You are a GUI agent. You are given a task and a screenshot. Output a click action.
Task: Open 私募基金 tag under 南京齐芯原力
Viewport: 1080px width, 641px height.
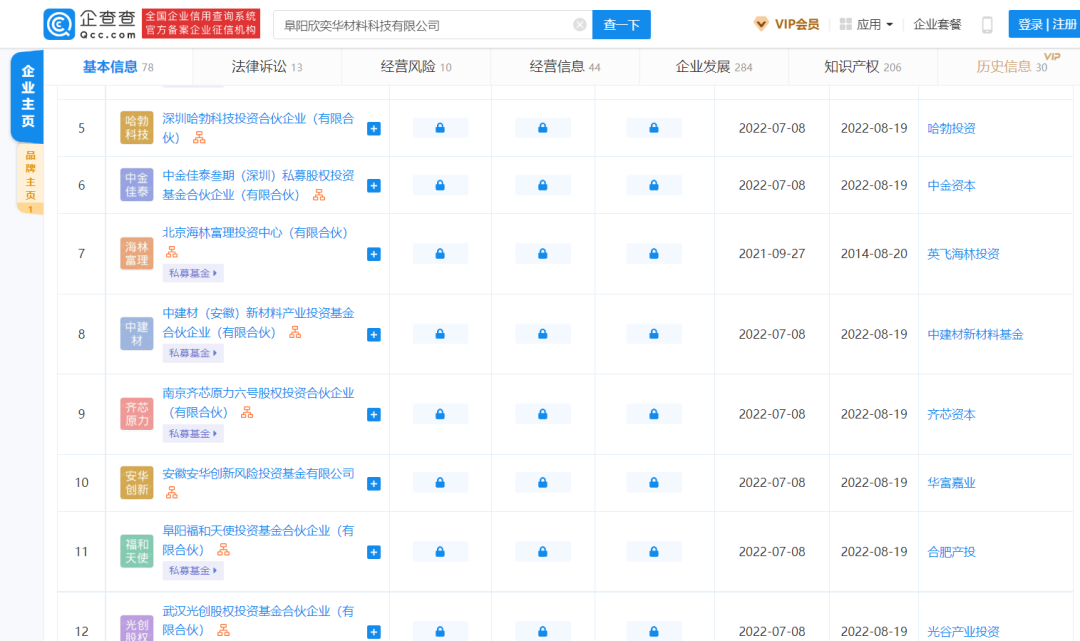(x=193, y=434)
